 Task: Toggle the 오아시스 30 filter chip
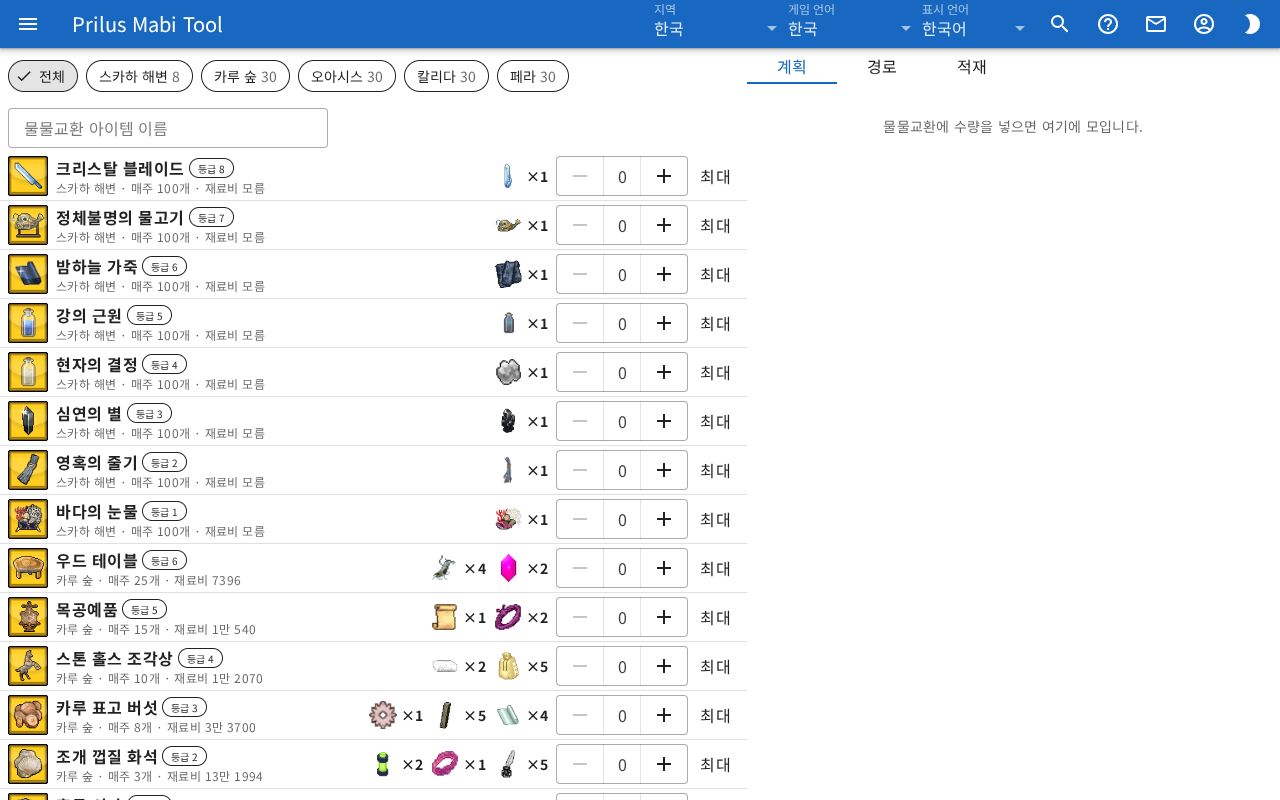point(347,76)
